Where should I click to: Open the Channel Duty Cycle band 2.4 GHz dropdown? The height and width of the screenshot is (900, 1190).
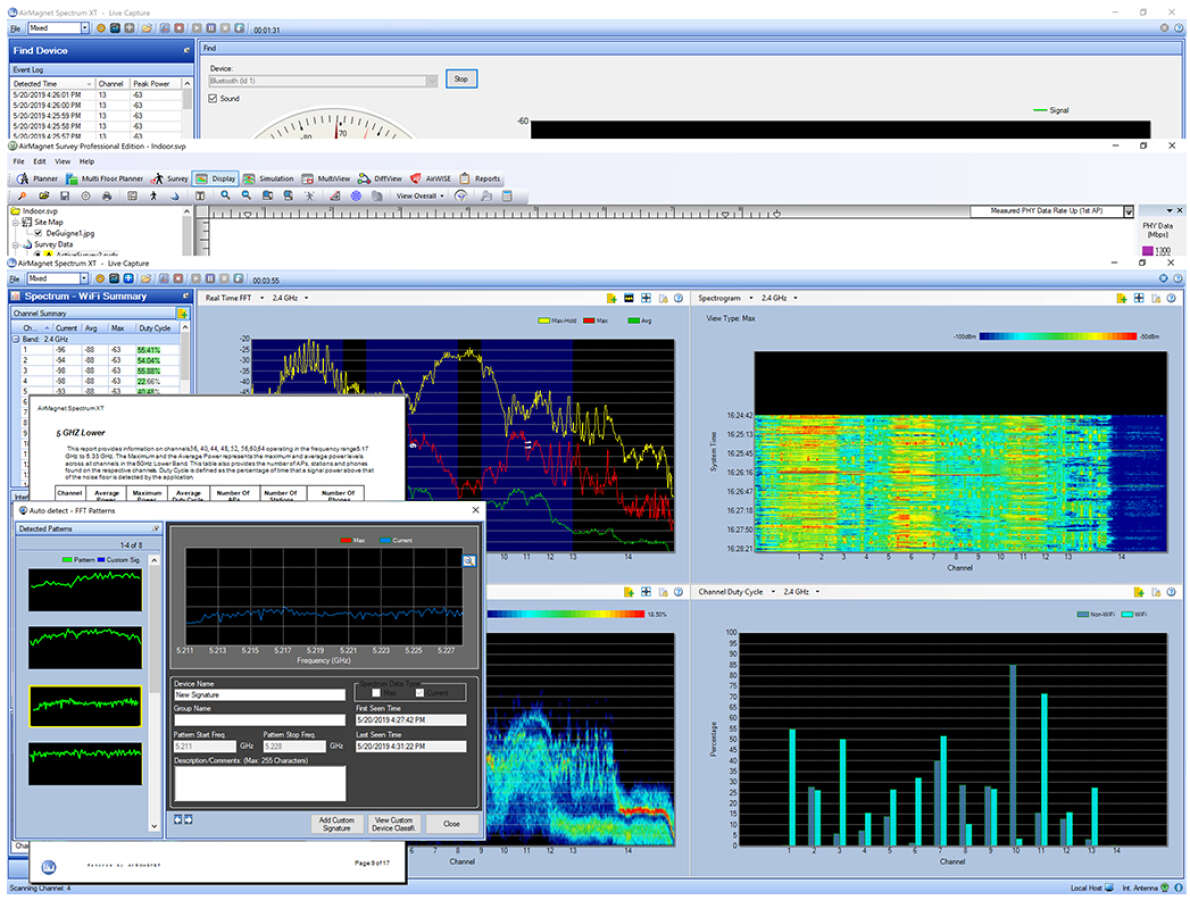[817, 592]
